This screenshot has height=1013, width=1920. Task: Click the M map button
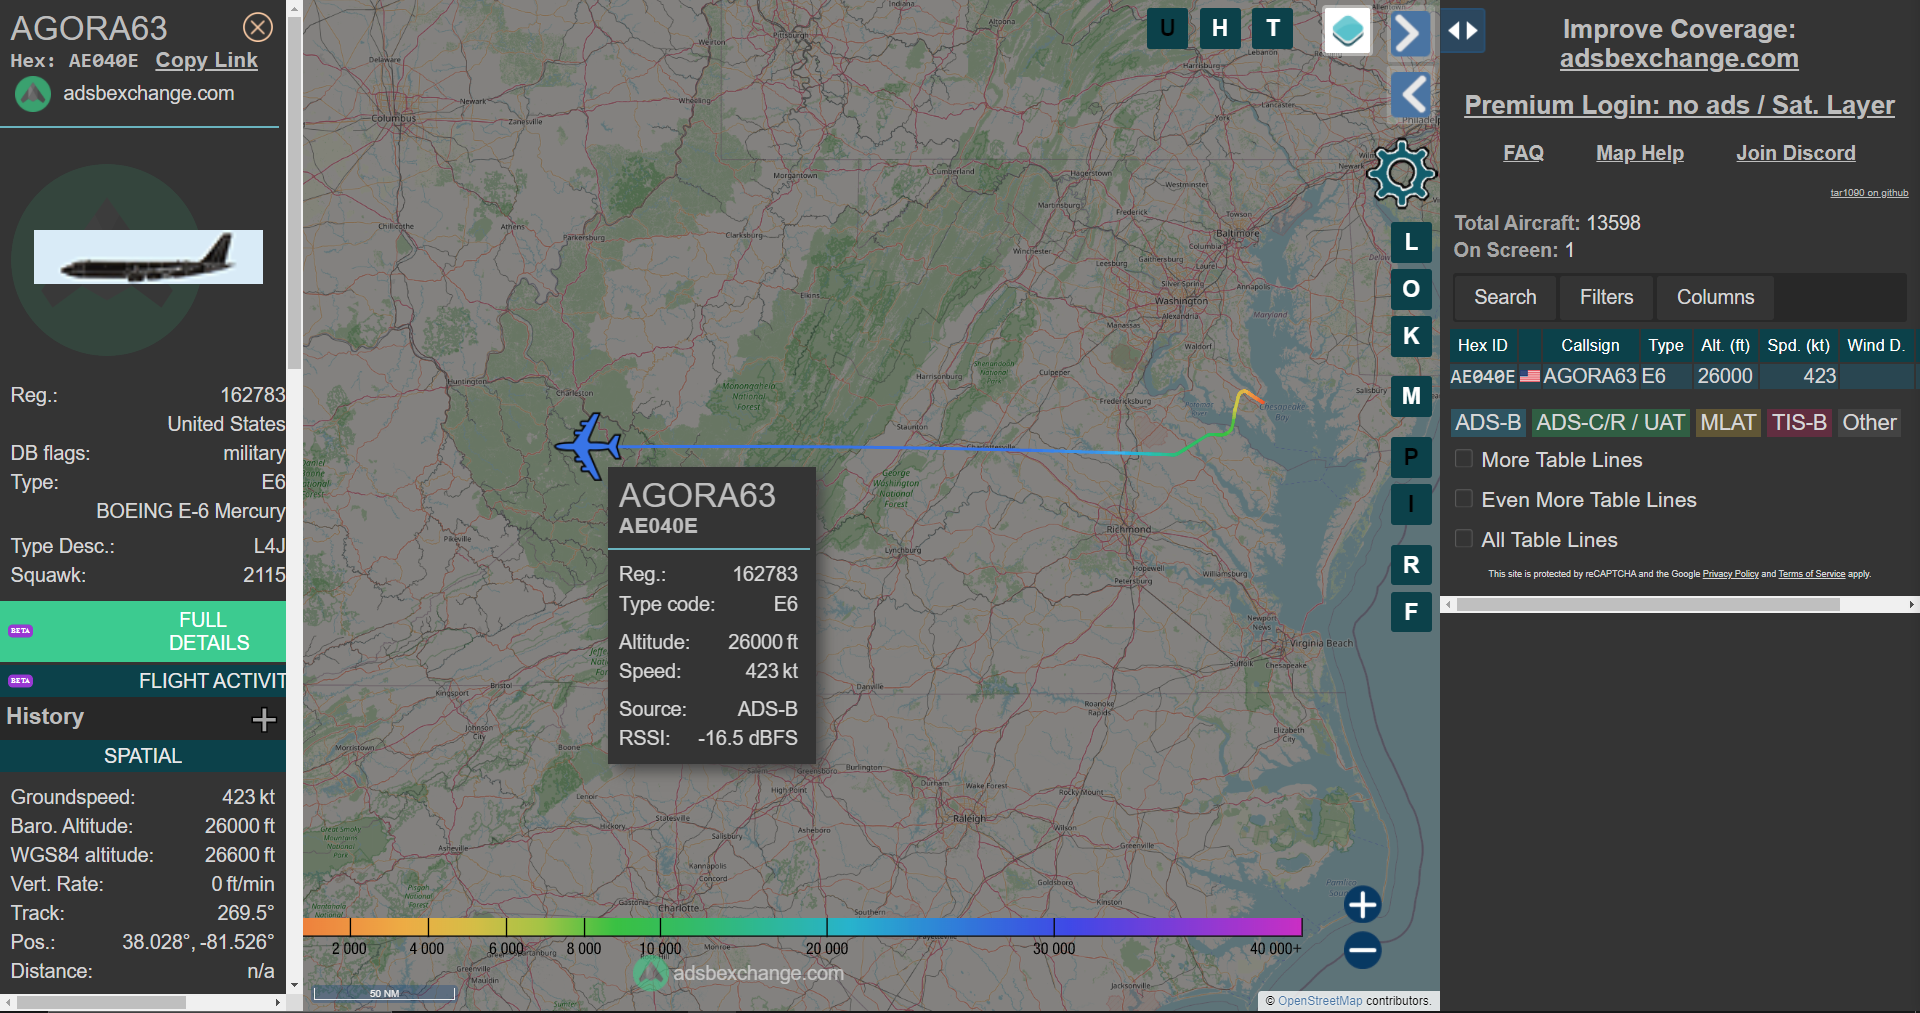point(1411,396)
